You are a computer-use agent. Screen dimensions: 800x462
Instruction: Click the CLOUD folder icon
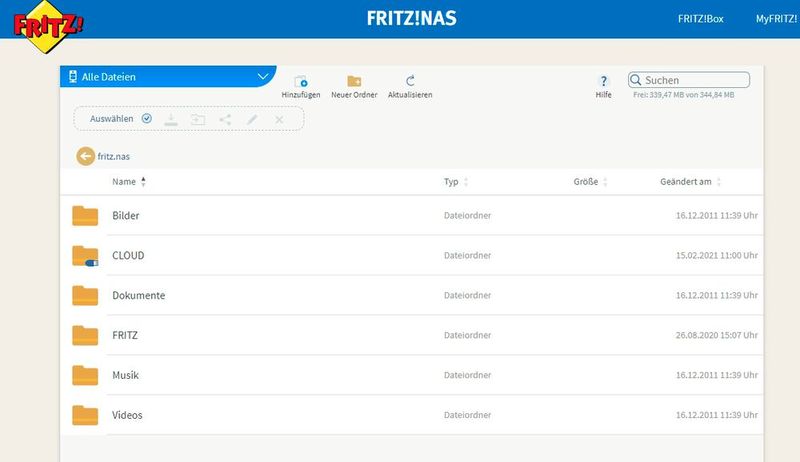coord(85,255)
